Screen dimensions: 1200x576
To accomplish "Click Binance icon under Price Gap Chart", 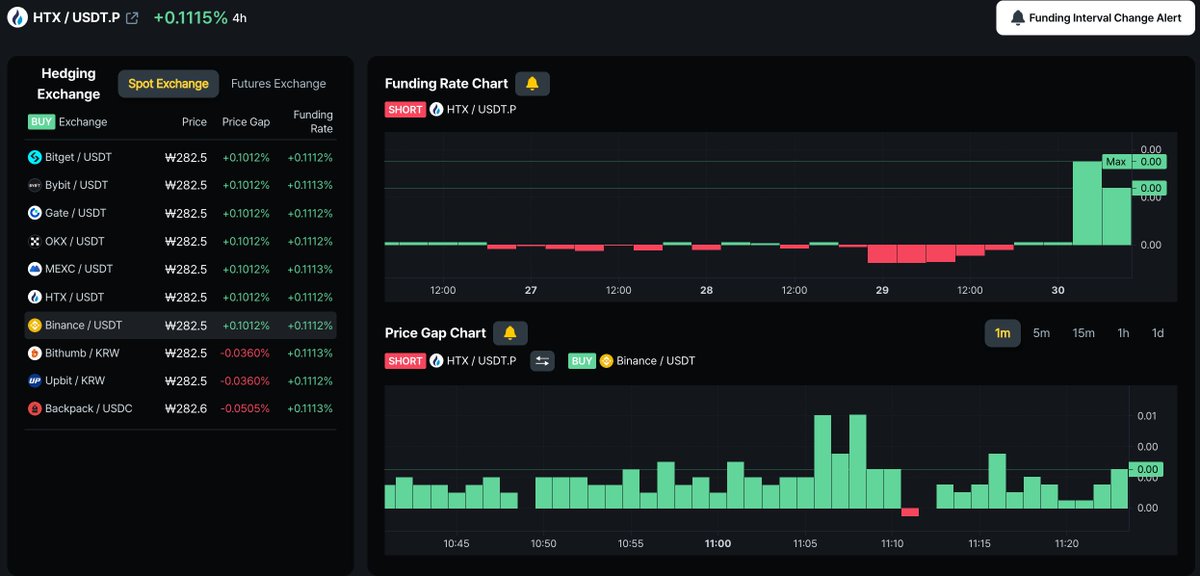I will [606, 361].
